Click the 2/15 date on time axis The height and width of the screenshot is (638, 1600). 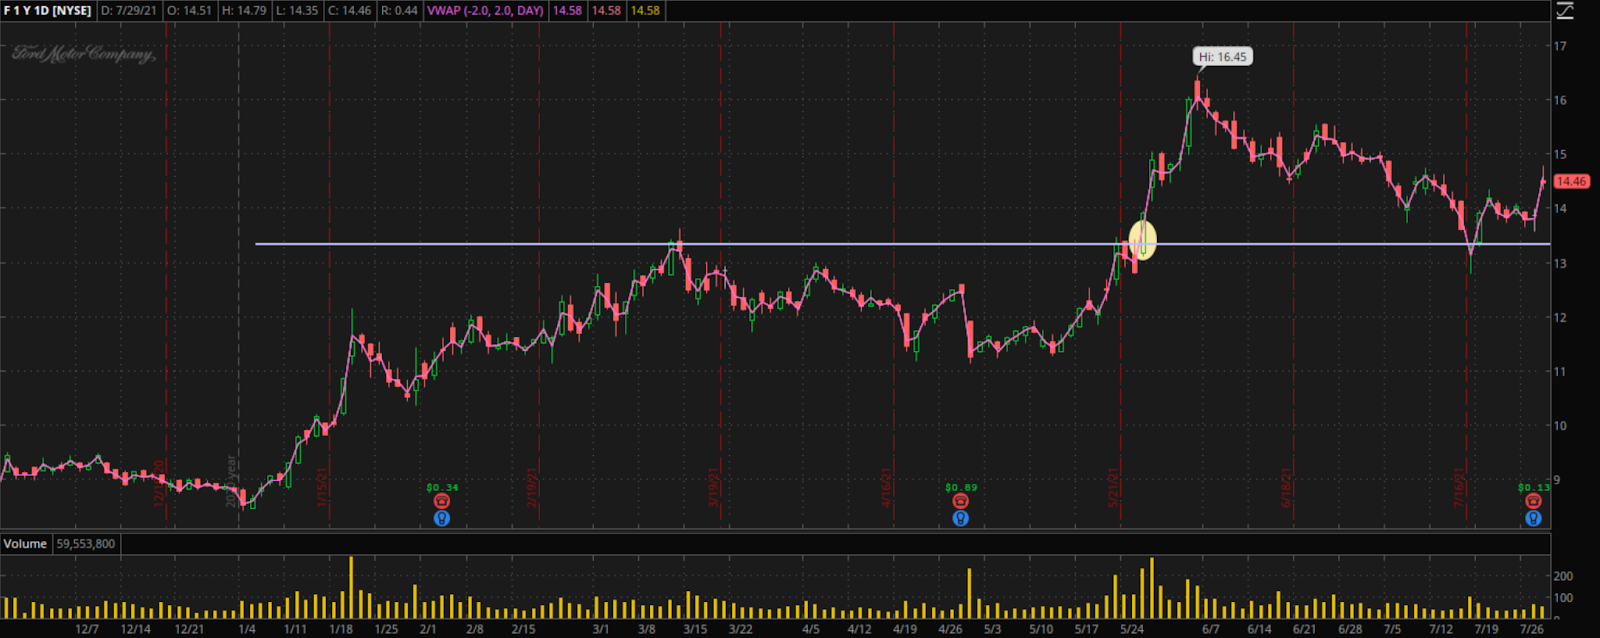point(523,629)
